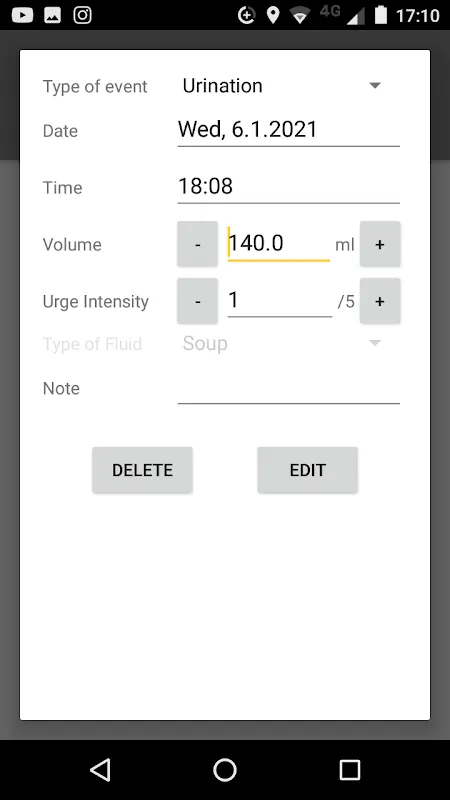Decrease volume with the minus button
Screen dimensions: 450x800
pos(197,244)
